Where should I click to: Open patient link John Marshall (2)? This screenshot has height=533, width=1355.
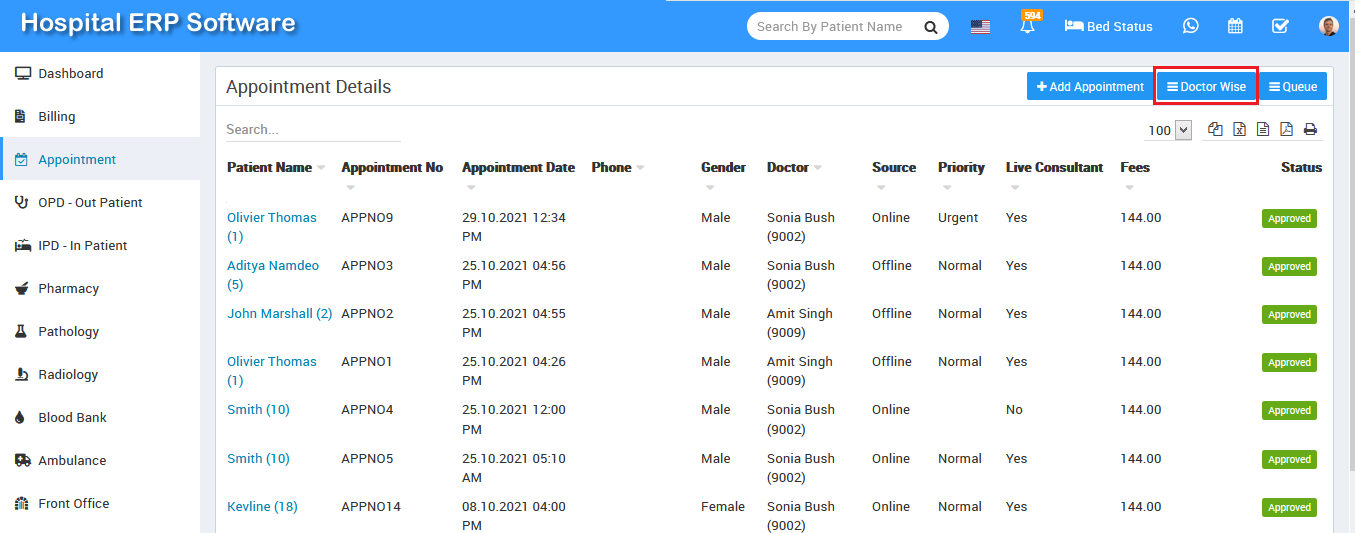tap(280, 313)
